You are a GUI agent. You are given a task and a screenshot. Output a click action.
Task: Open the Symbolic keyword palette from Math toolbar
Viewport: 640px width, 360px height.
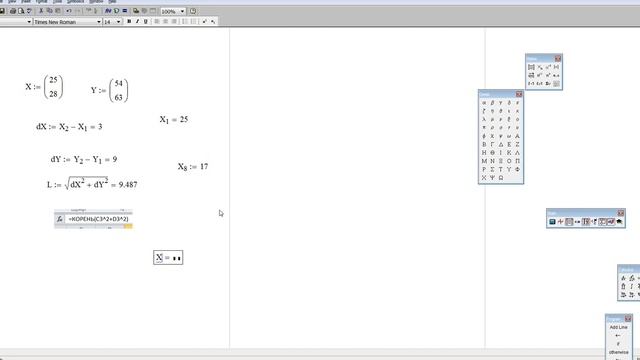pyautogui.click(x=620, y=222)
